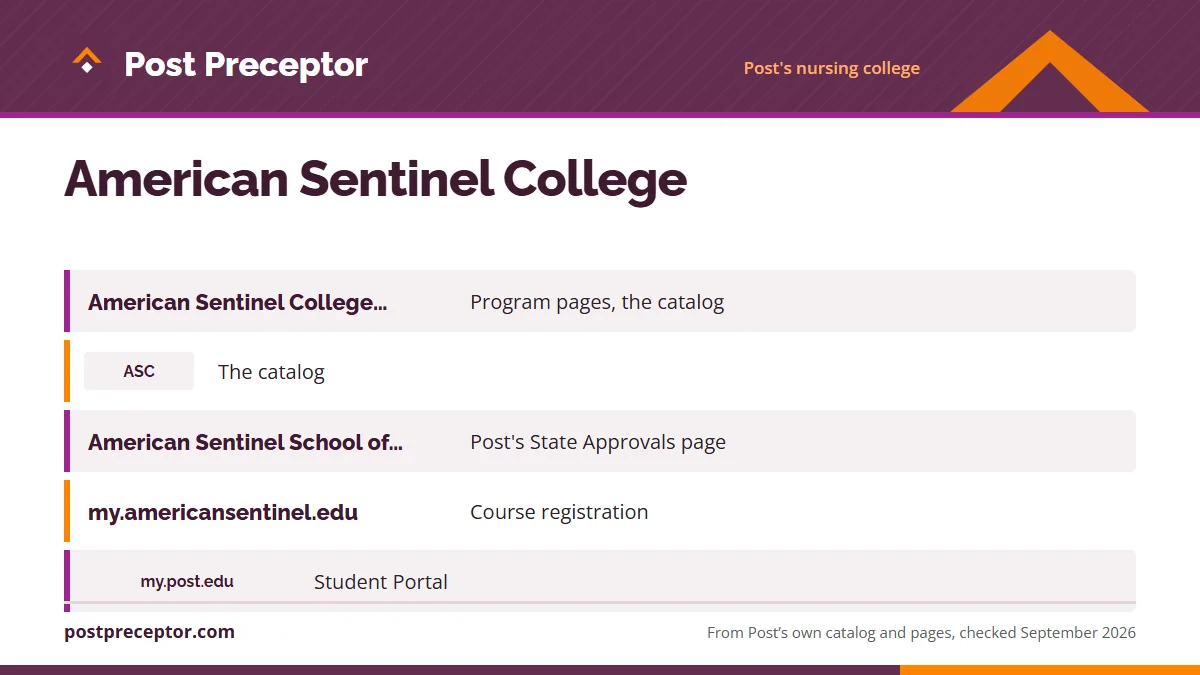The image size is (1200, 675).
Task: Click the ASC badge
Action: coord(139,371)
